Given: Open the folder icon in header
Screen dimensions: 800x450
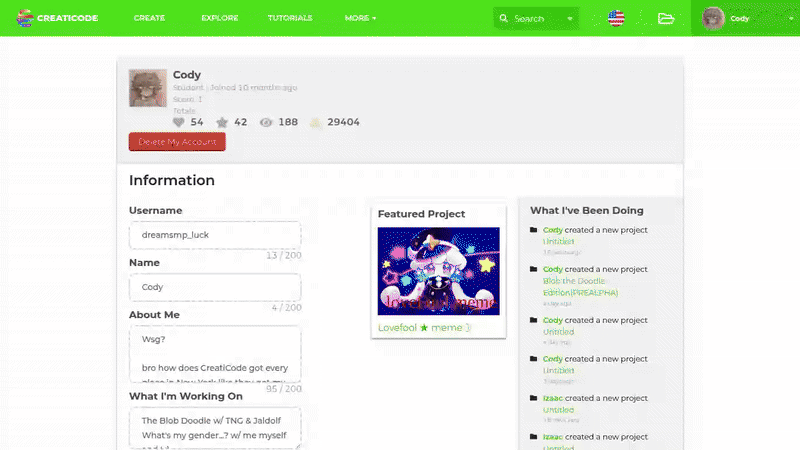Looking at the screenshot, I should point(667,18).
